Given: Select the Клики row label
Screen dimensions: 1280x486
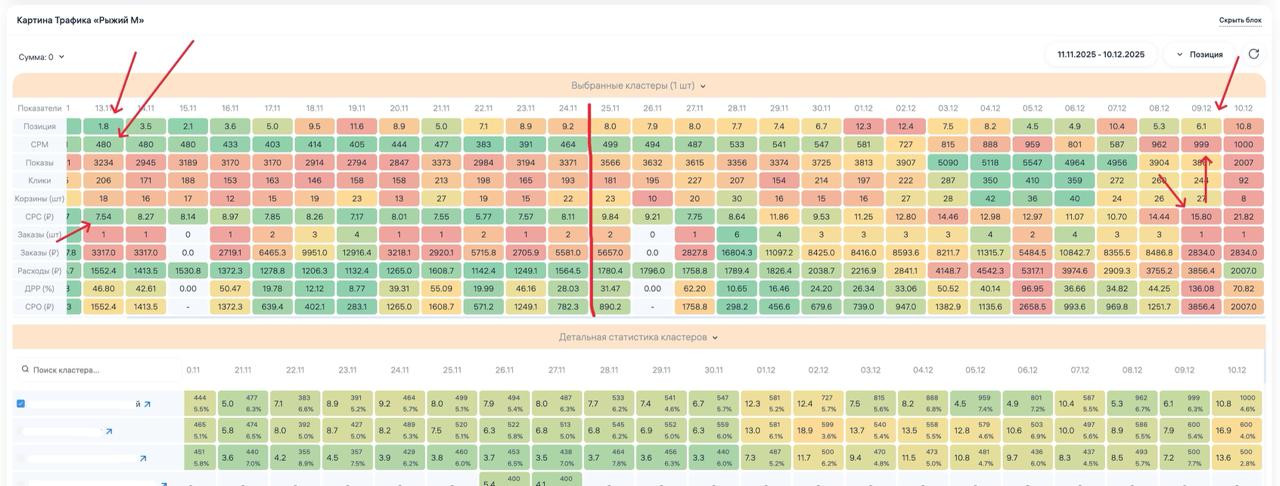Looking at the screenshot, I should pos(39,181).
